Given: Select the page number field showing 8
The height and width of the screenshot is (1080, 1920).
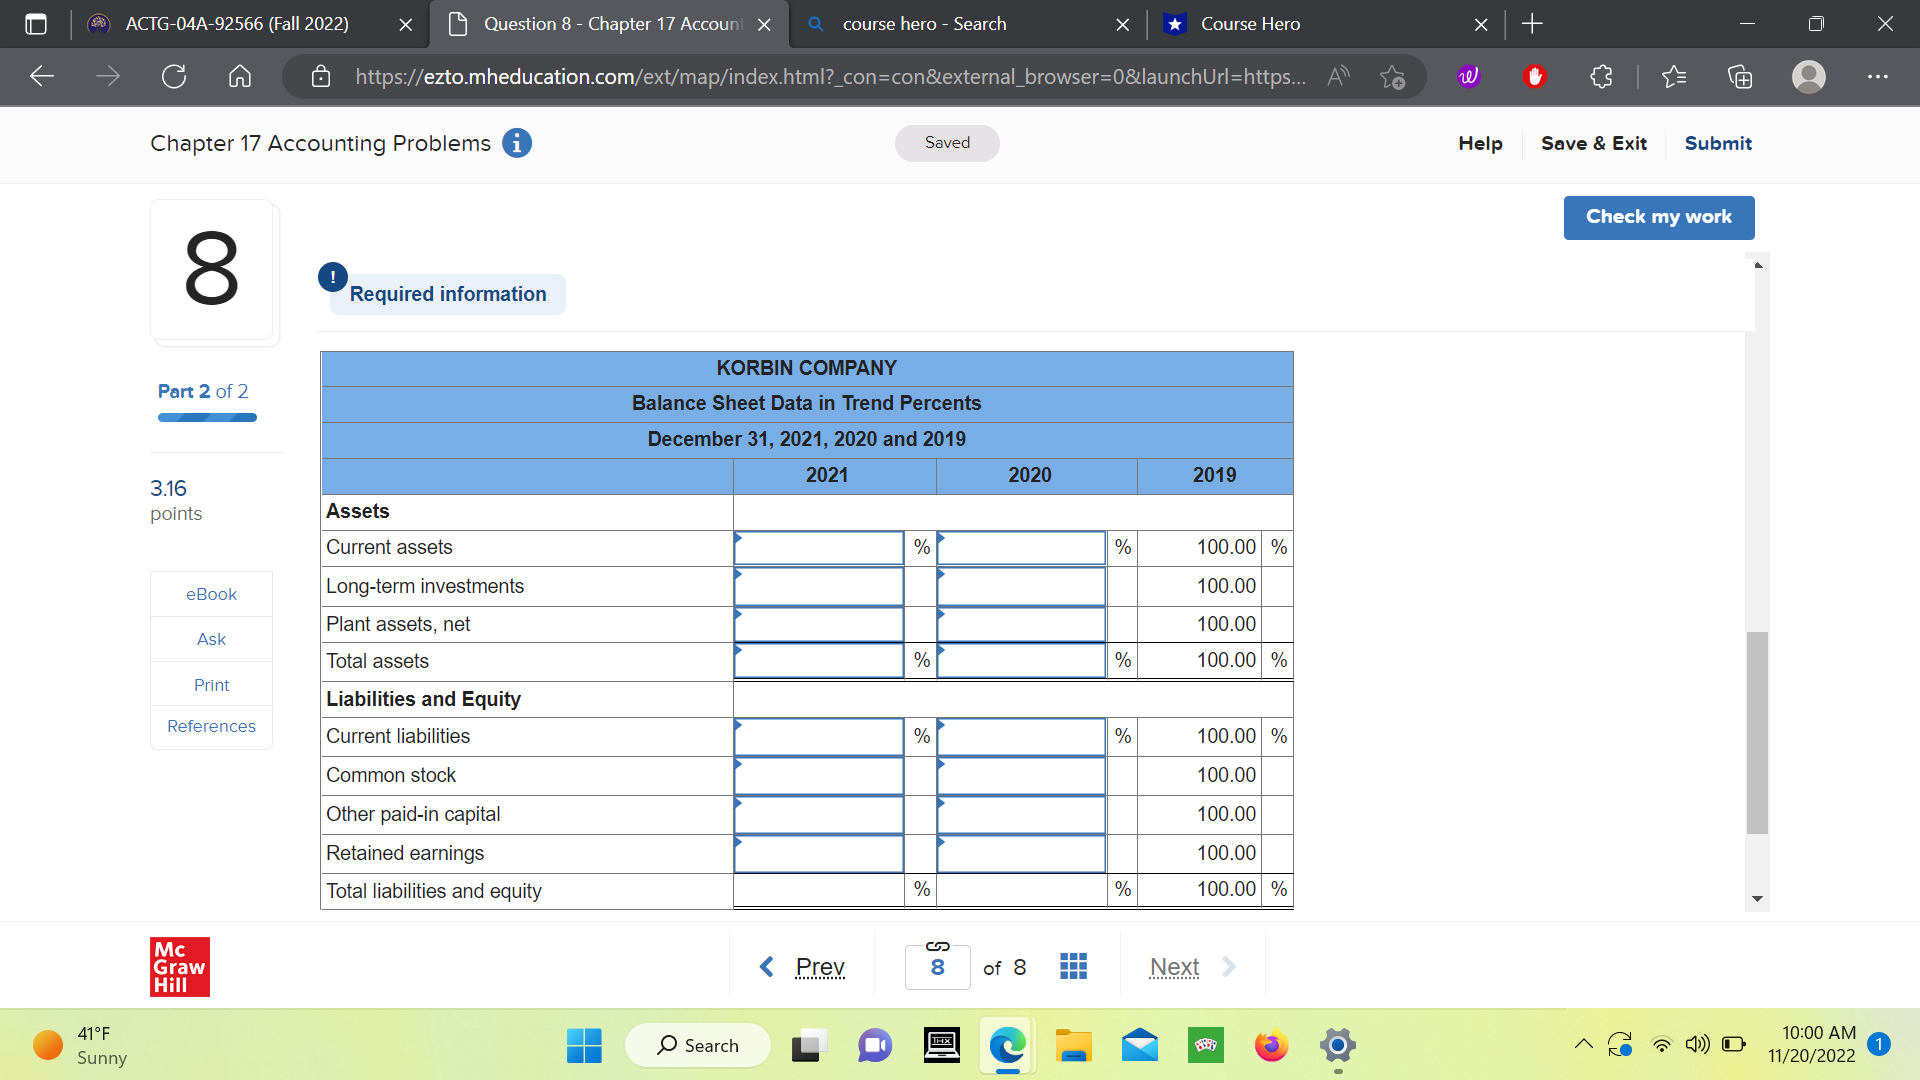Looking at the screenshot, I should click(x=937, y=966).
